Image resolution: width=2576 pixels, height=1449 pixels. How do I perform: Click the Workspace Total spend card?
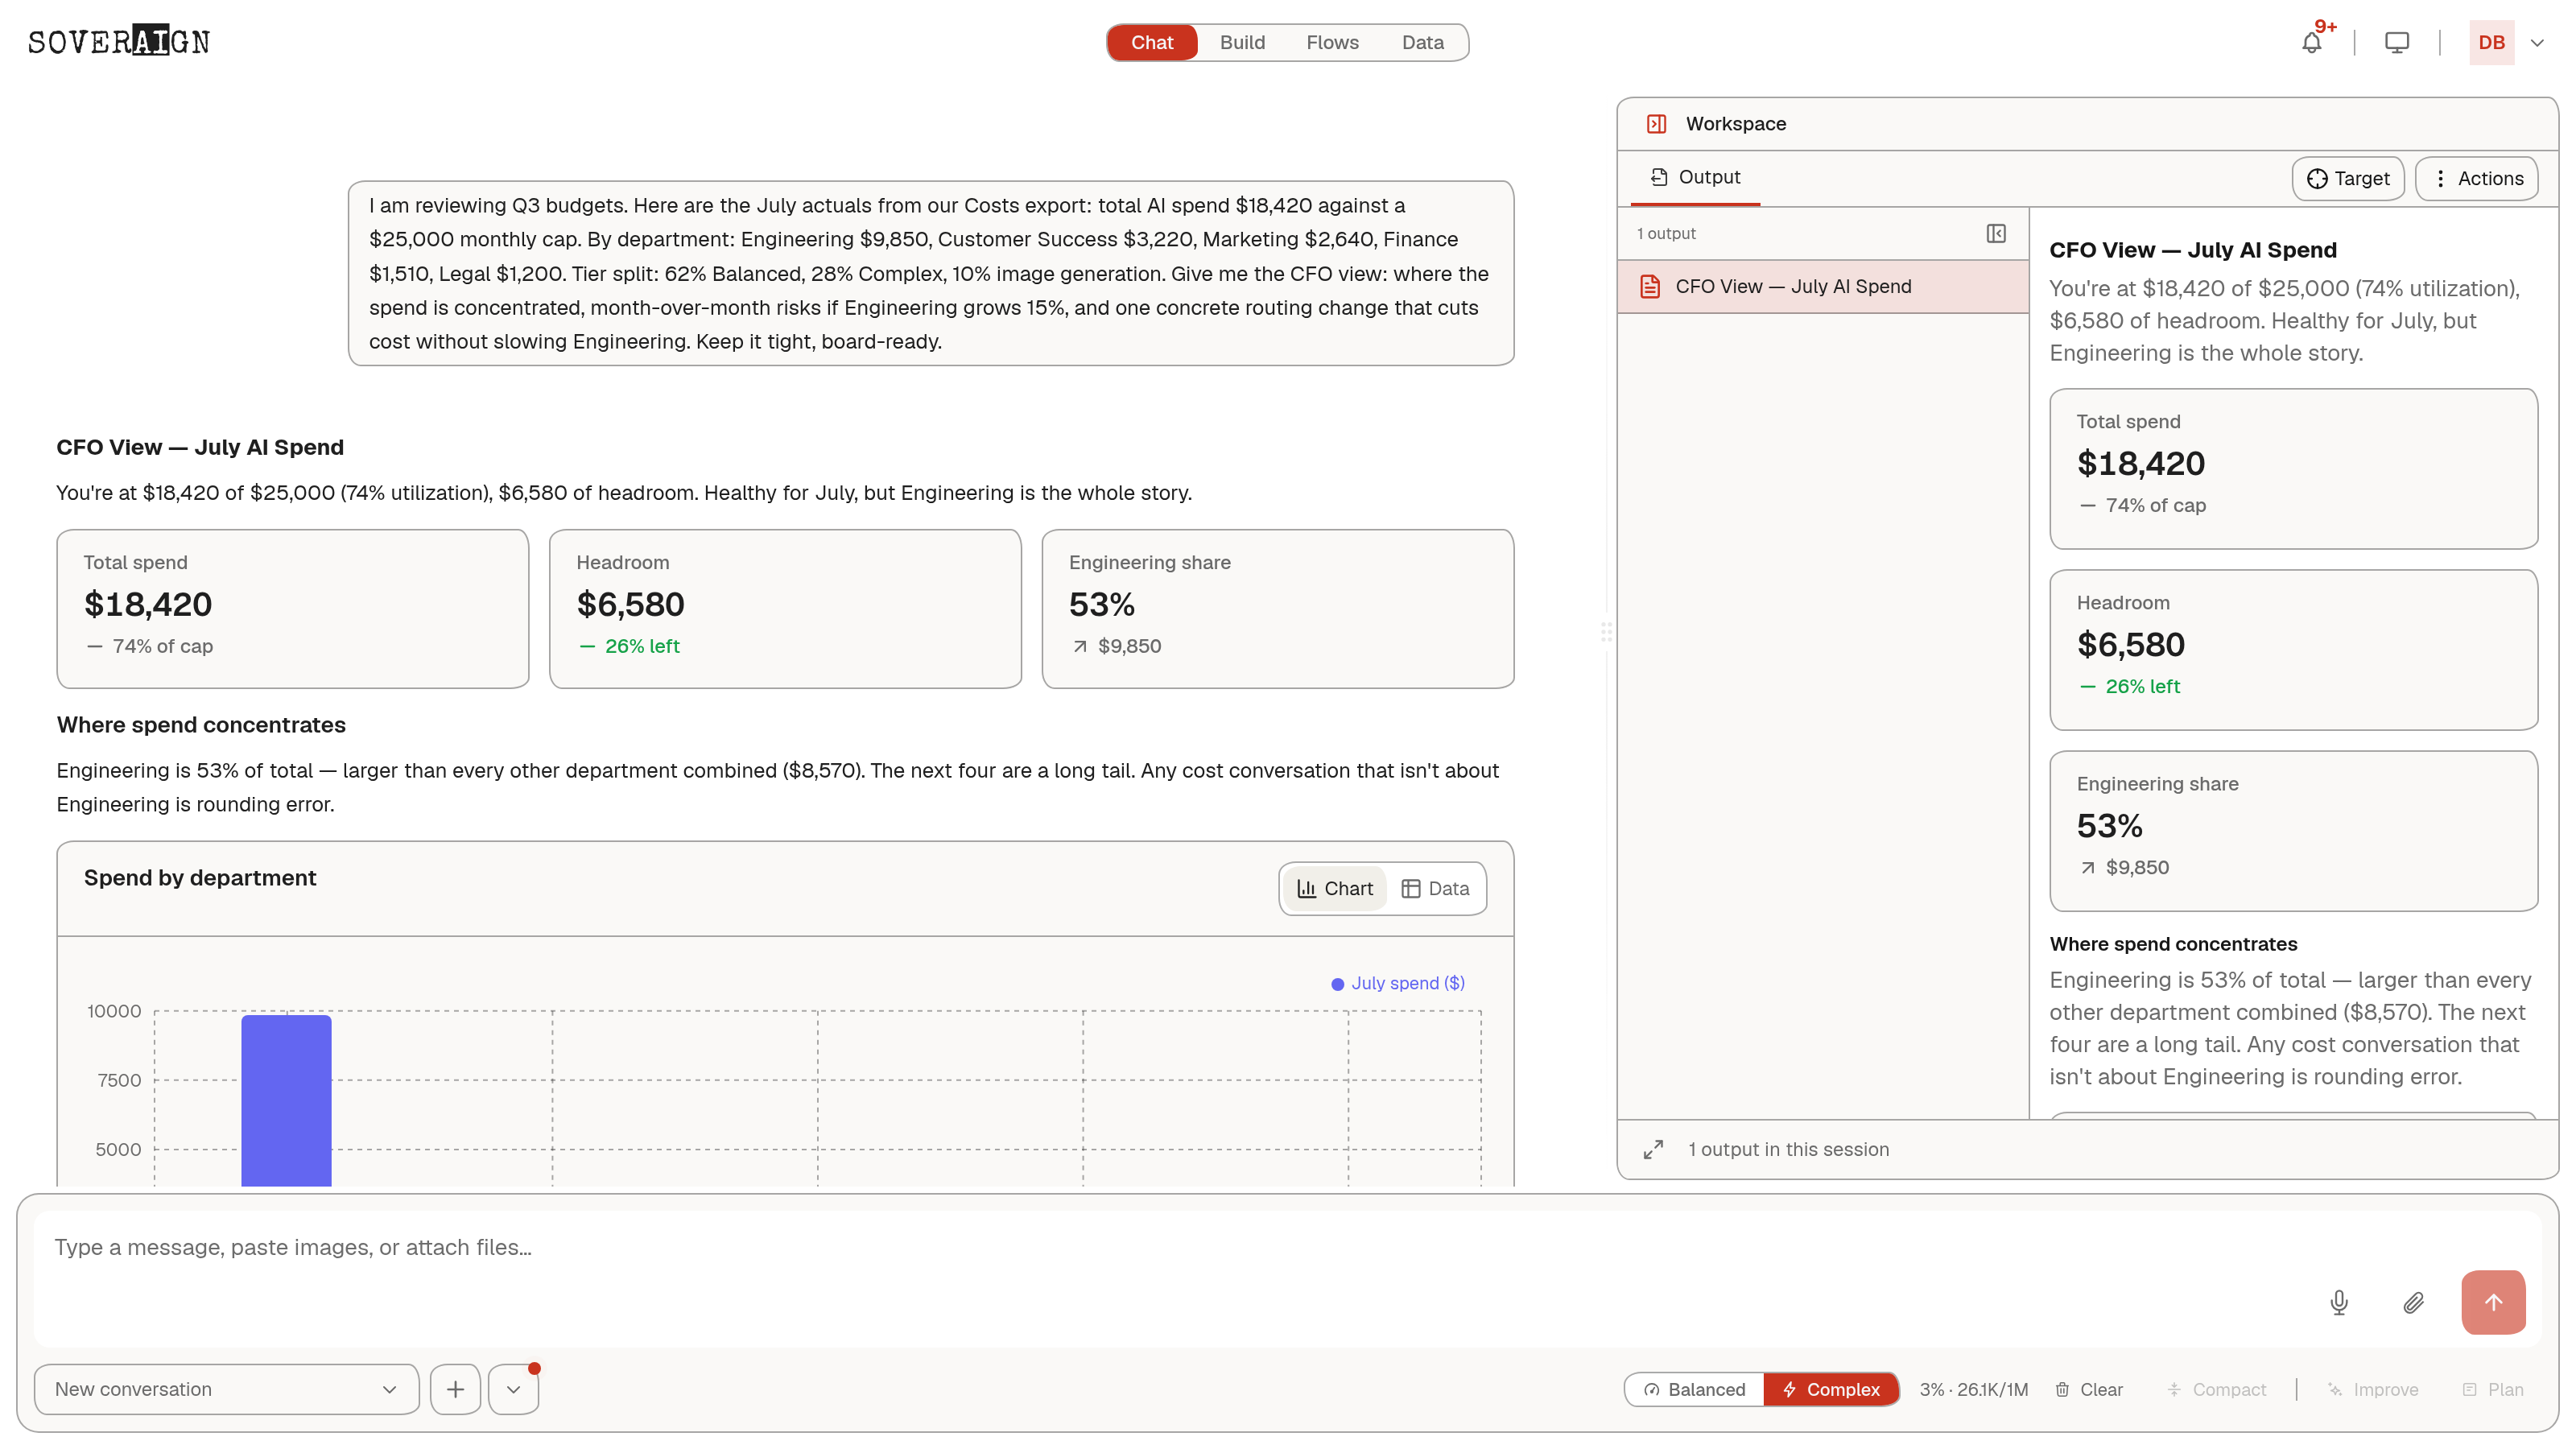2293,468
